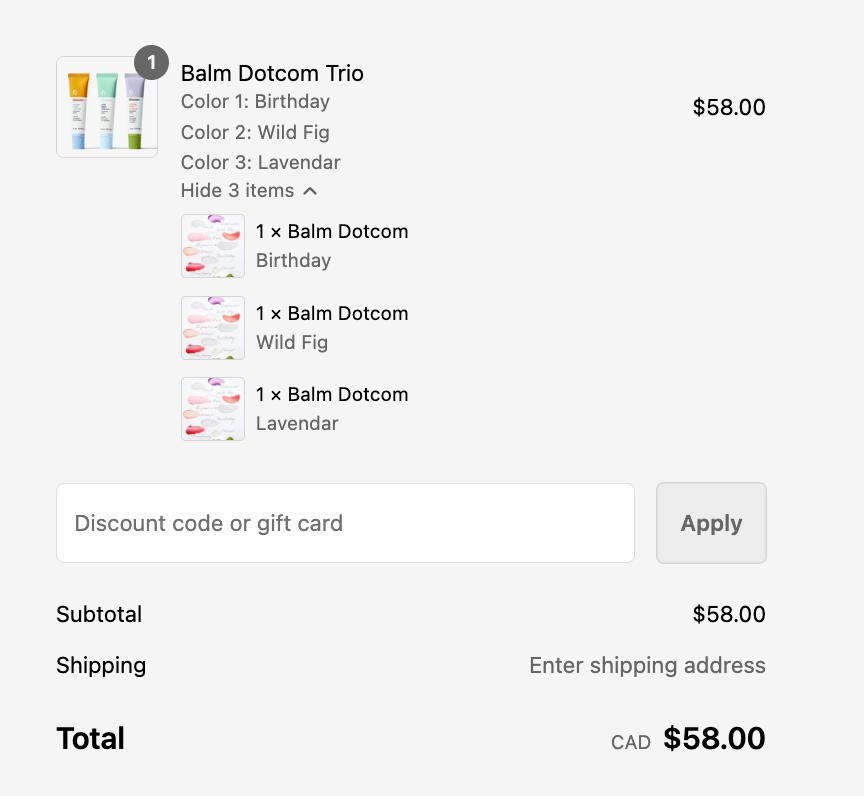The height and width of the screenshot is (796, 864).
Task: Click the 1 × Balm Dotcom Wild Fig item
Action: point(332,328)
